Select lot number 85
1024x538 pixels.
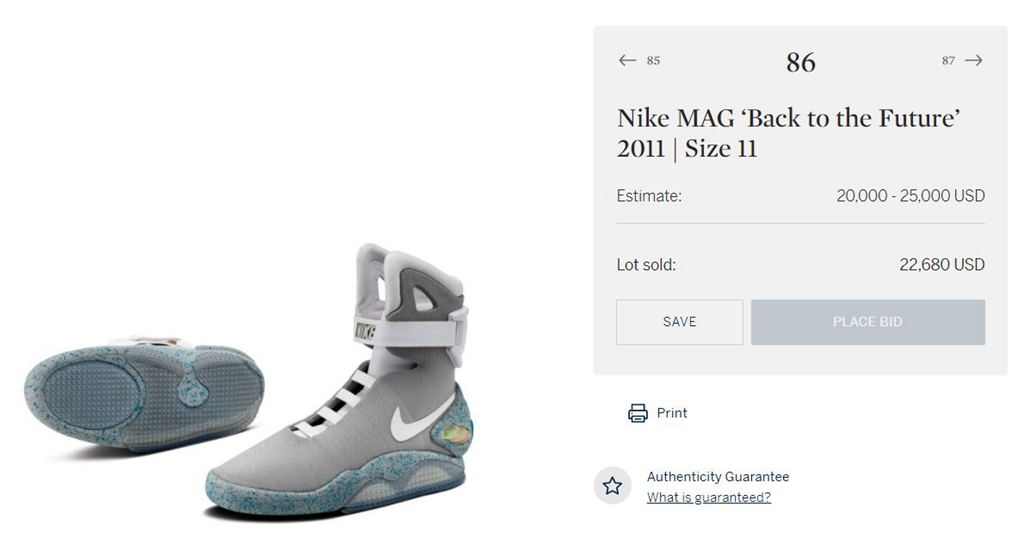click(x=653, y=61)
